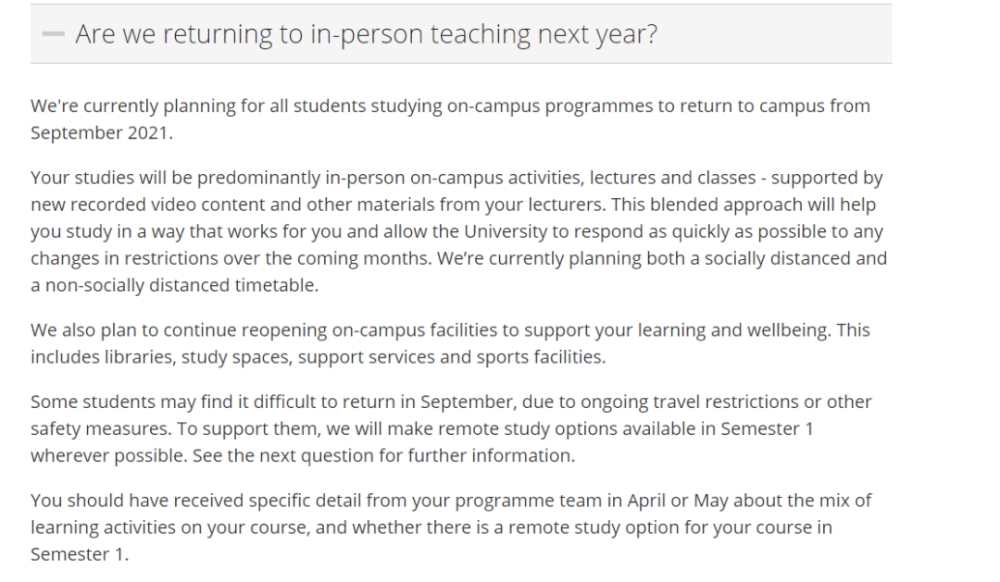Click the line starting "safety measures. To support them"
The image size is (1000, 582).
tap(422, 428)
